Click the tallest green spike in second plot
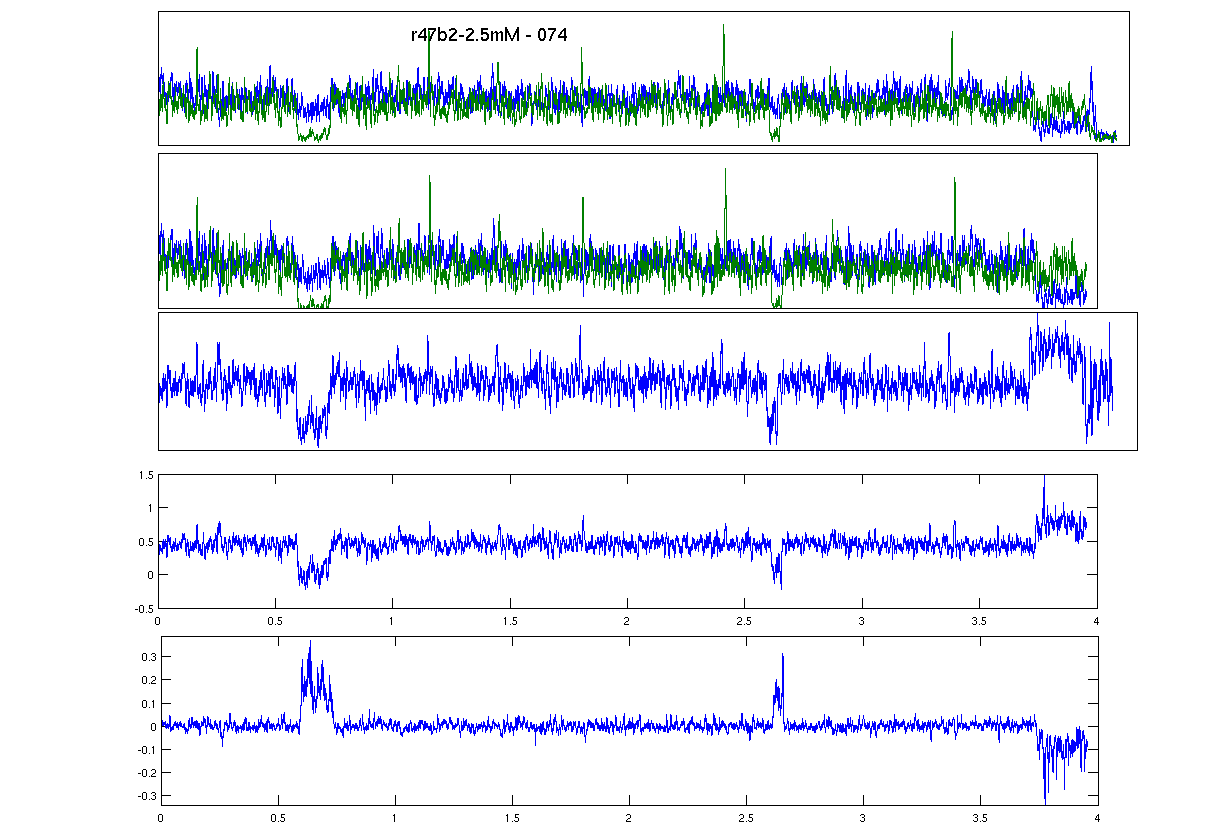This screenshot has height=827, width=1212. click(x=725, y=172)
